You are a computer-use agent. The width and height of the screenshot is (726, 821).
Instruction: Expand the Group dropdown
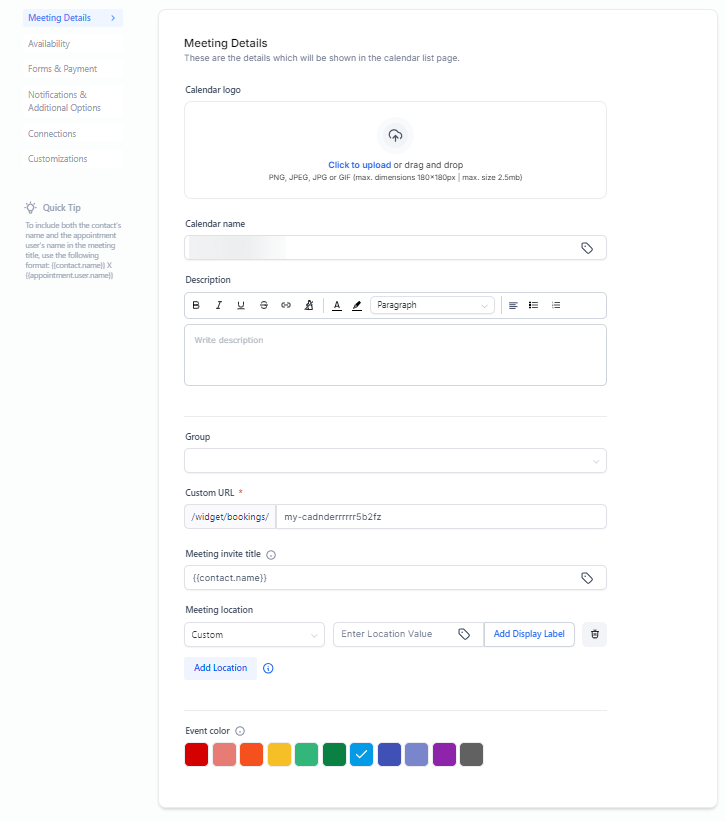pos(395,461)
